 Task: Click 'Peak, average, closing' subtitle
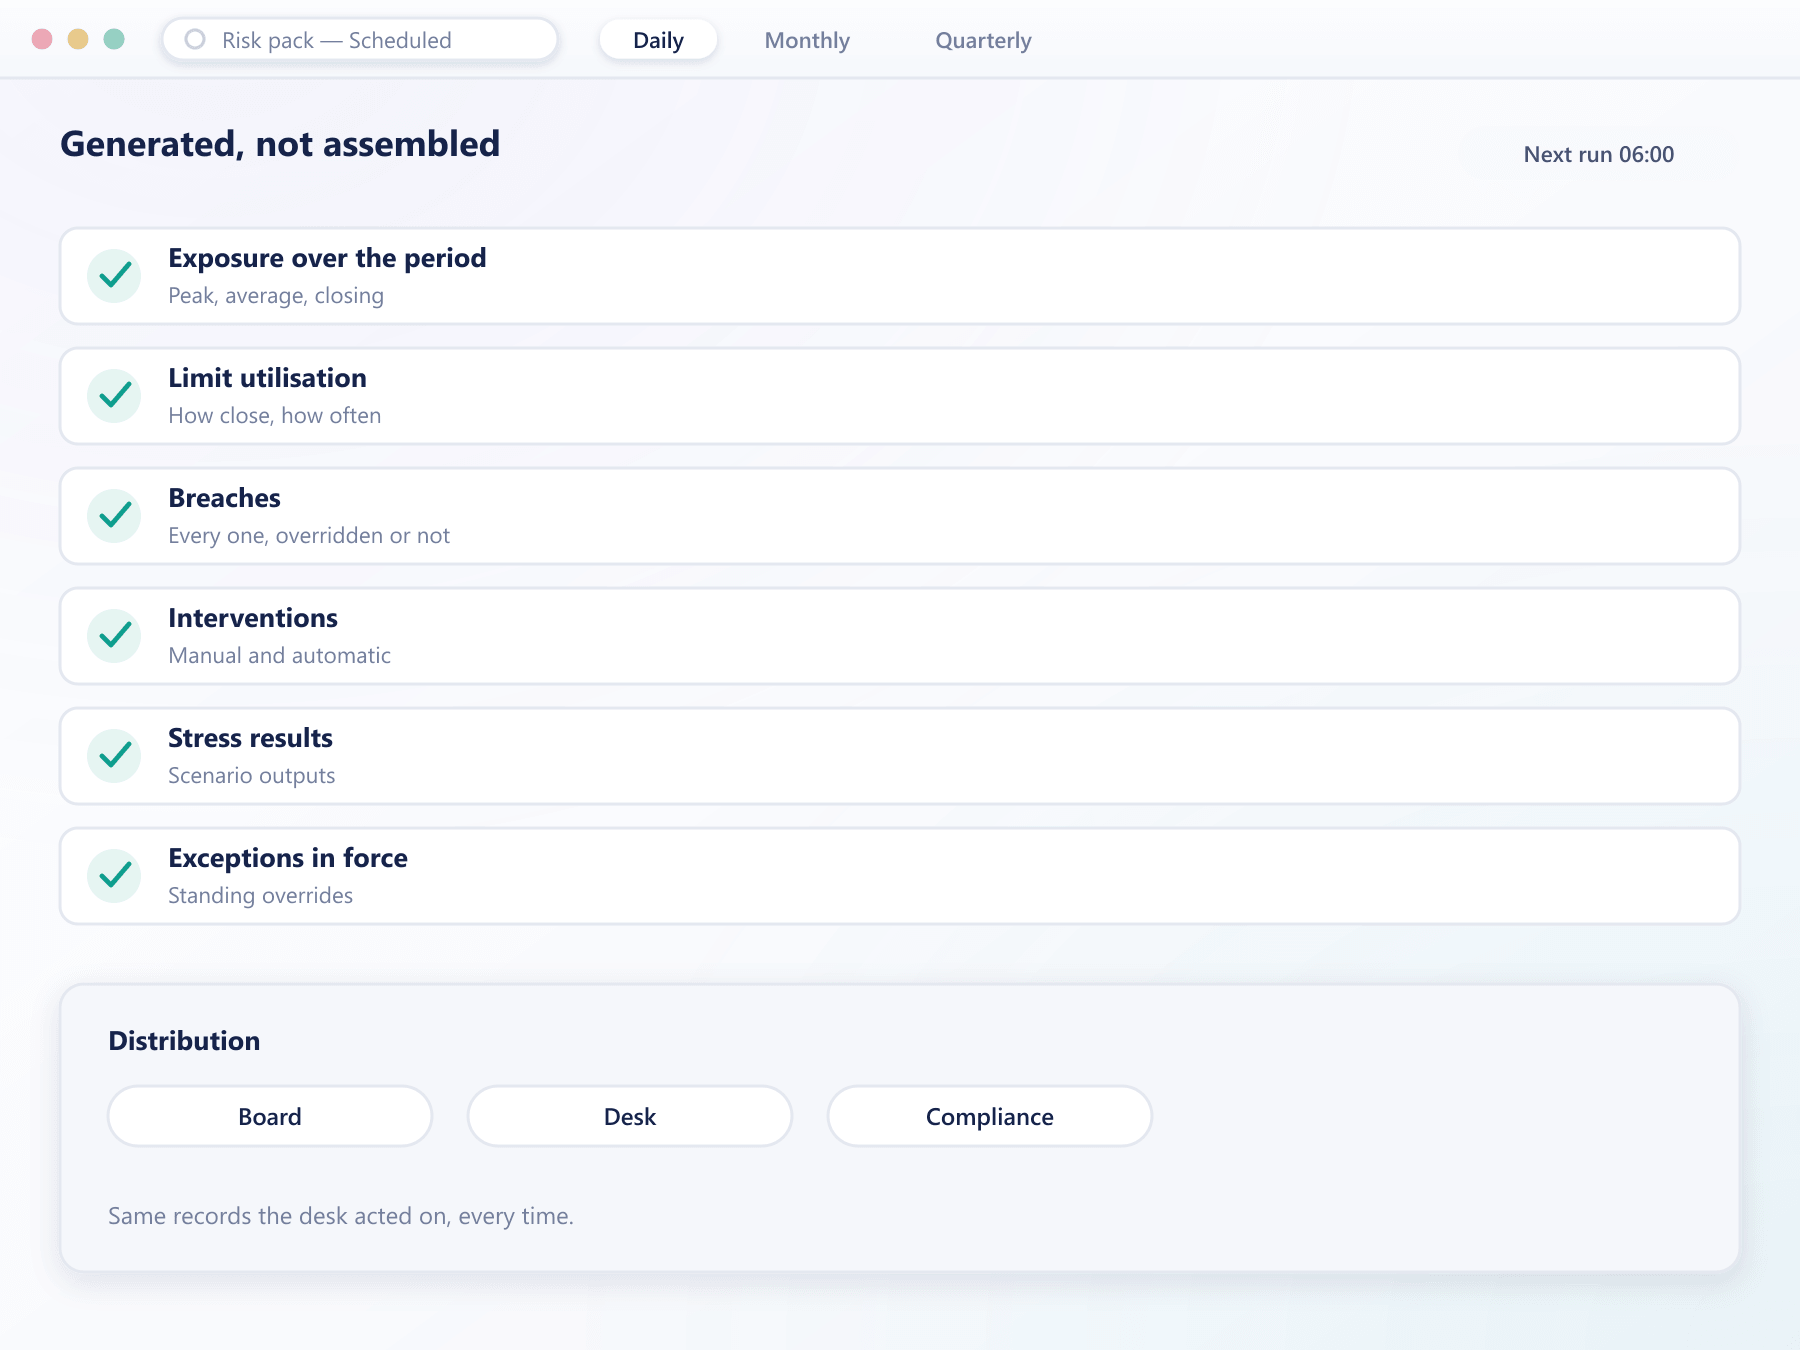coord(276,296)
